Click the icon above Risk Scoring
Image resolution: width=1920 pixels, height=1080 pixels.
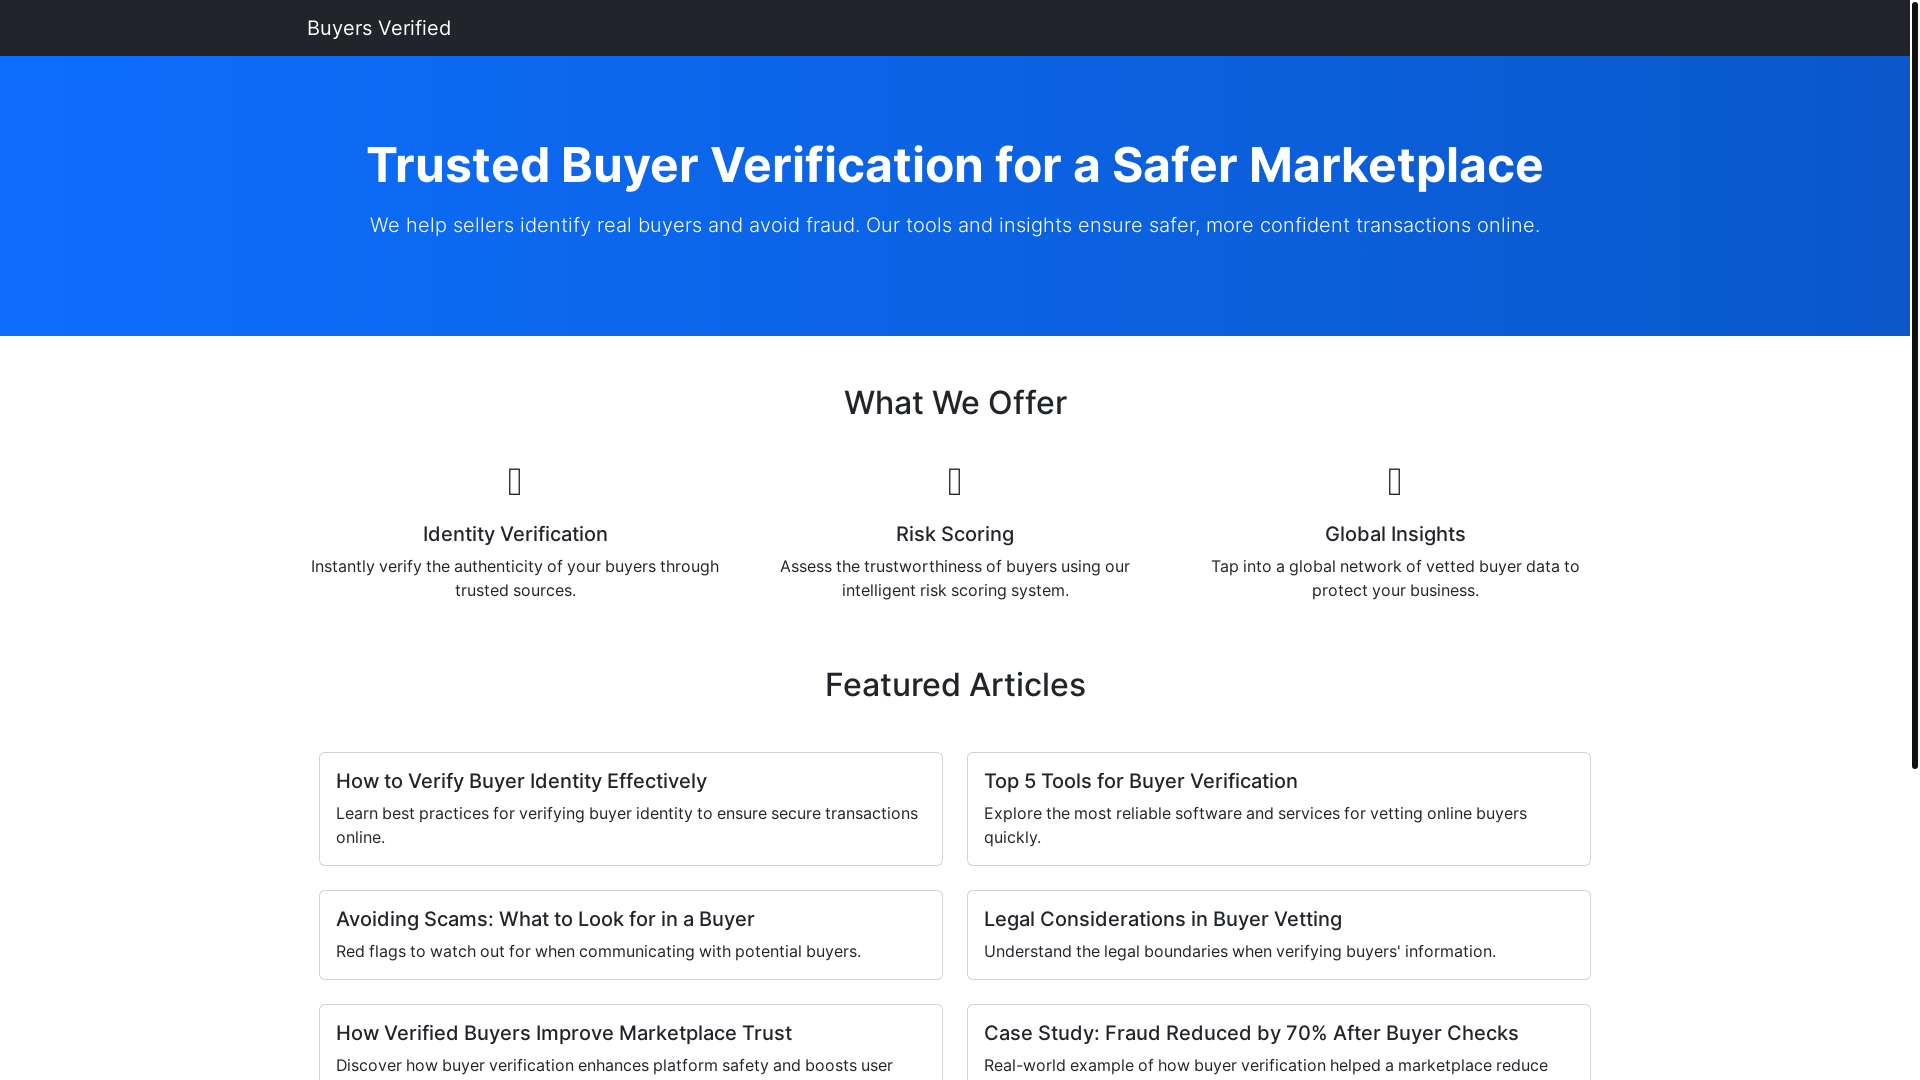[955, 482]
